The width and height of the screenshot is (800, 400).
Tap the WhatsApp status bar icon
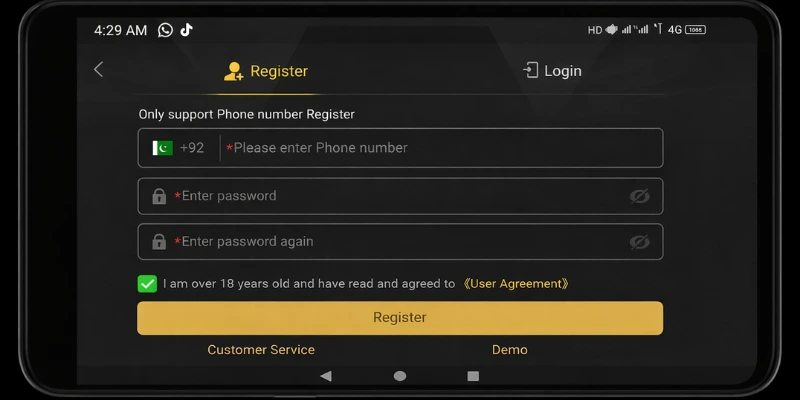pyautogui.click(x=165, y=30)
